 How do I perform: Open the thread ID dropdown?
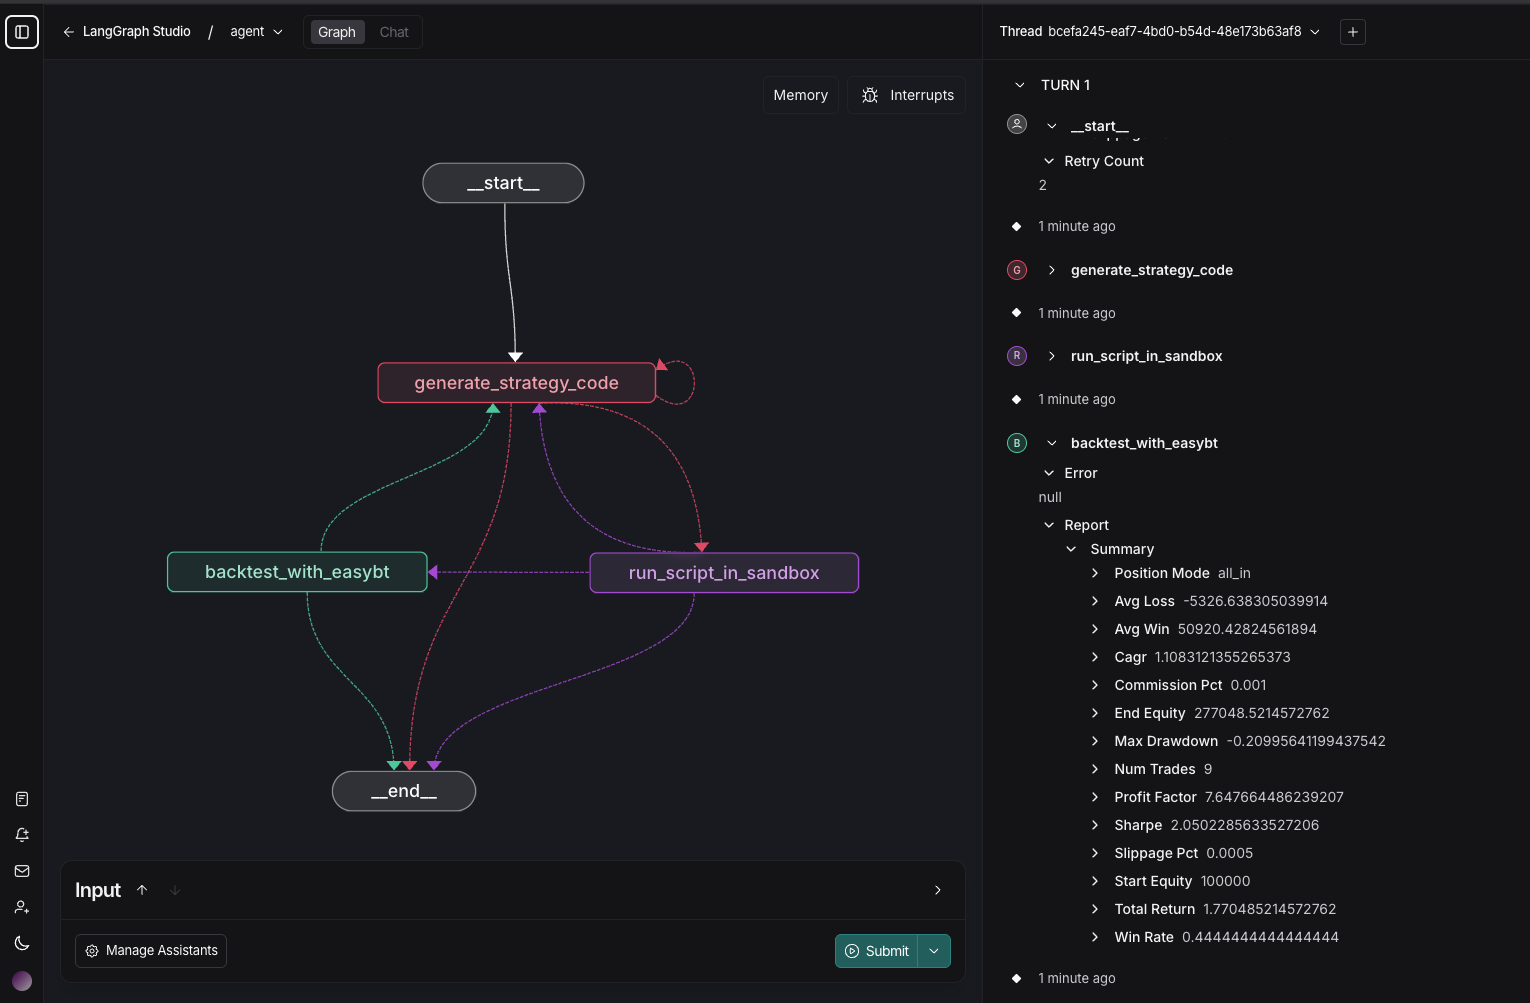(x=1314, y=32)
